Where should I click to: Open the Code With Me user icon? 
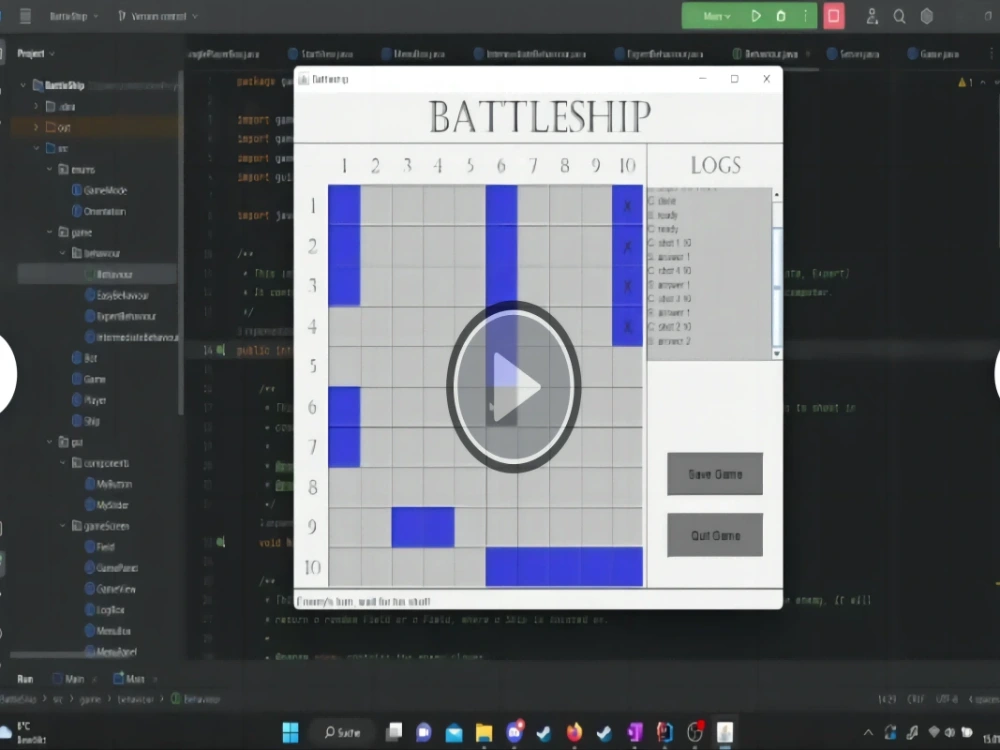(872, 16)
